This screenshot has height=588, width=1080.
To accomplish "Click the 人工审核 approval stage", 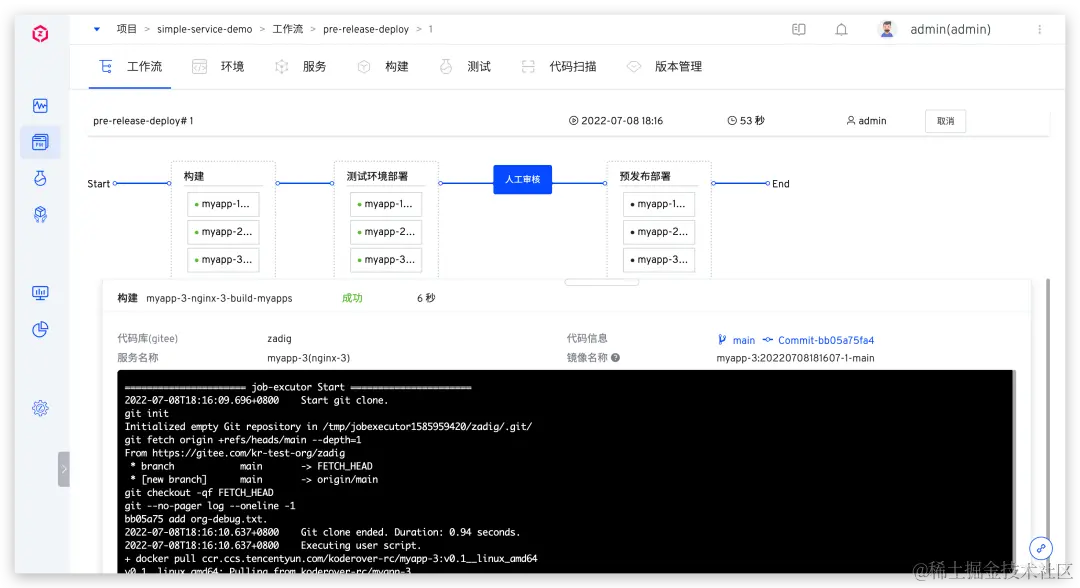I will [522, 179].
